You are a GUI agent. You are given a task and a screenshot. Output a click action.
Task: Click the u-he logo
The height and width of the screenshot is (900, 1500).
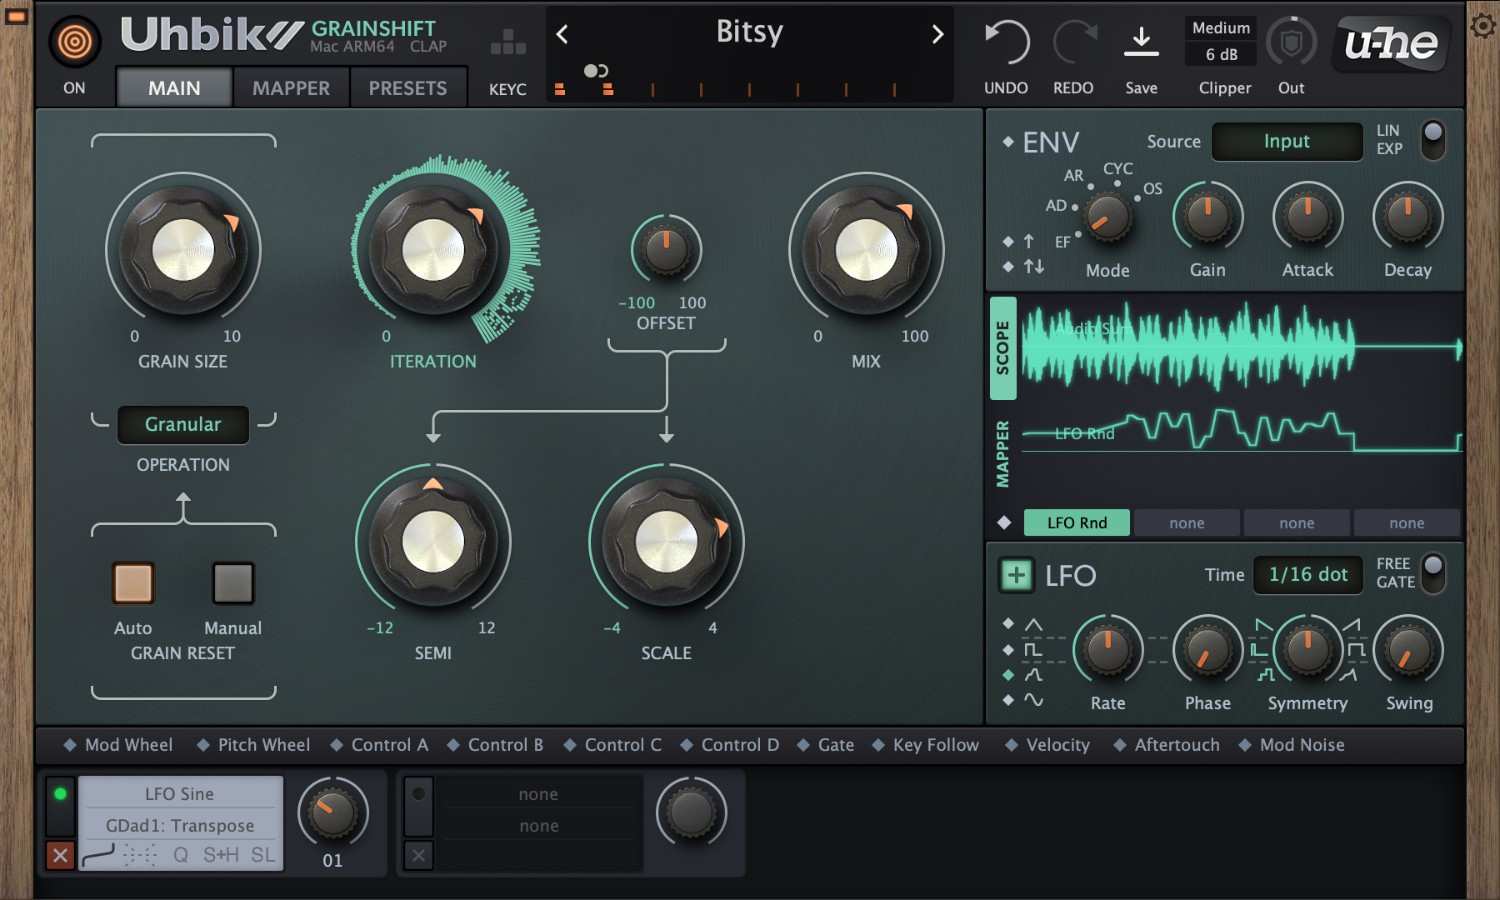(1390, 43)
